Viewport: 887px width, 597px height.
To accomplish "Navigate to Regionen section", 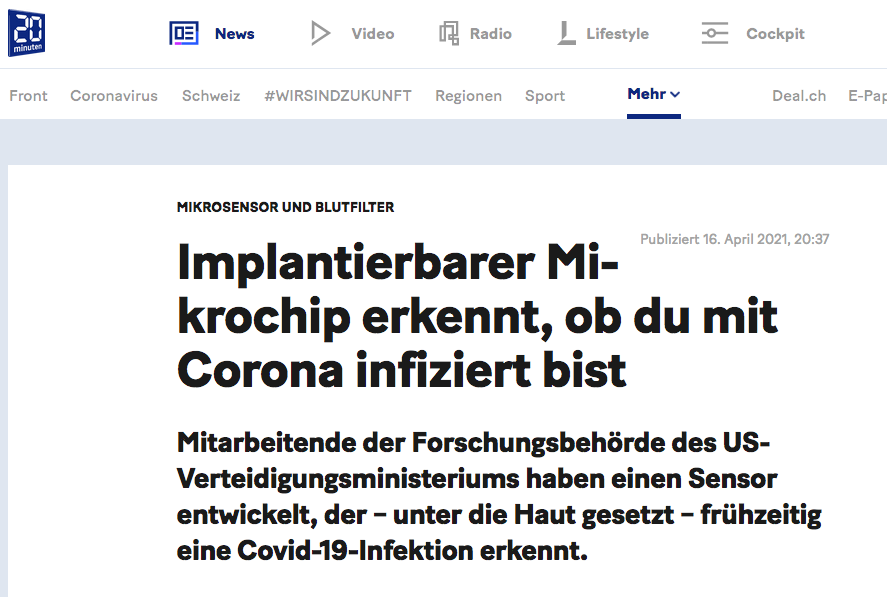I will [x=468, y=96].
